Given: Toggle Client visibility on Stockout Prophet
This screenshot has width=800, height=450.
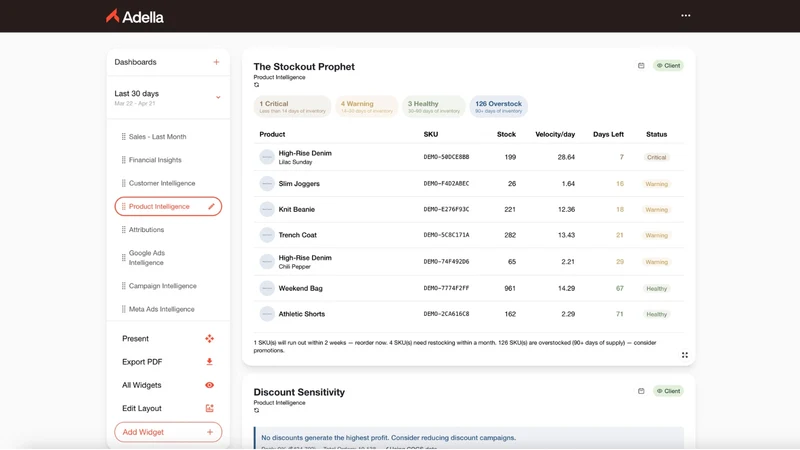Looking at the screenshot, I should pyautogui.click(x=668, y=65).
